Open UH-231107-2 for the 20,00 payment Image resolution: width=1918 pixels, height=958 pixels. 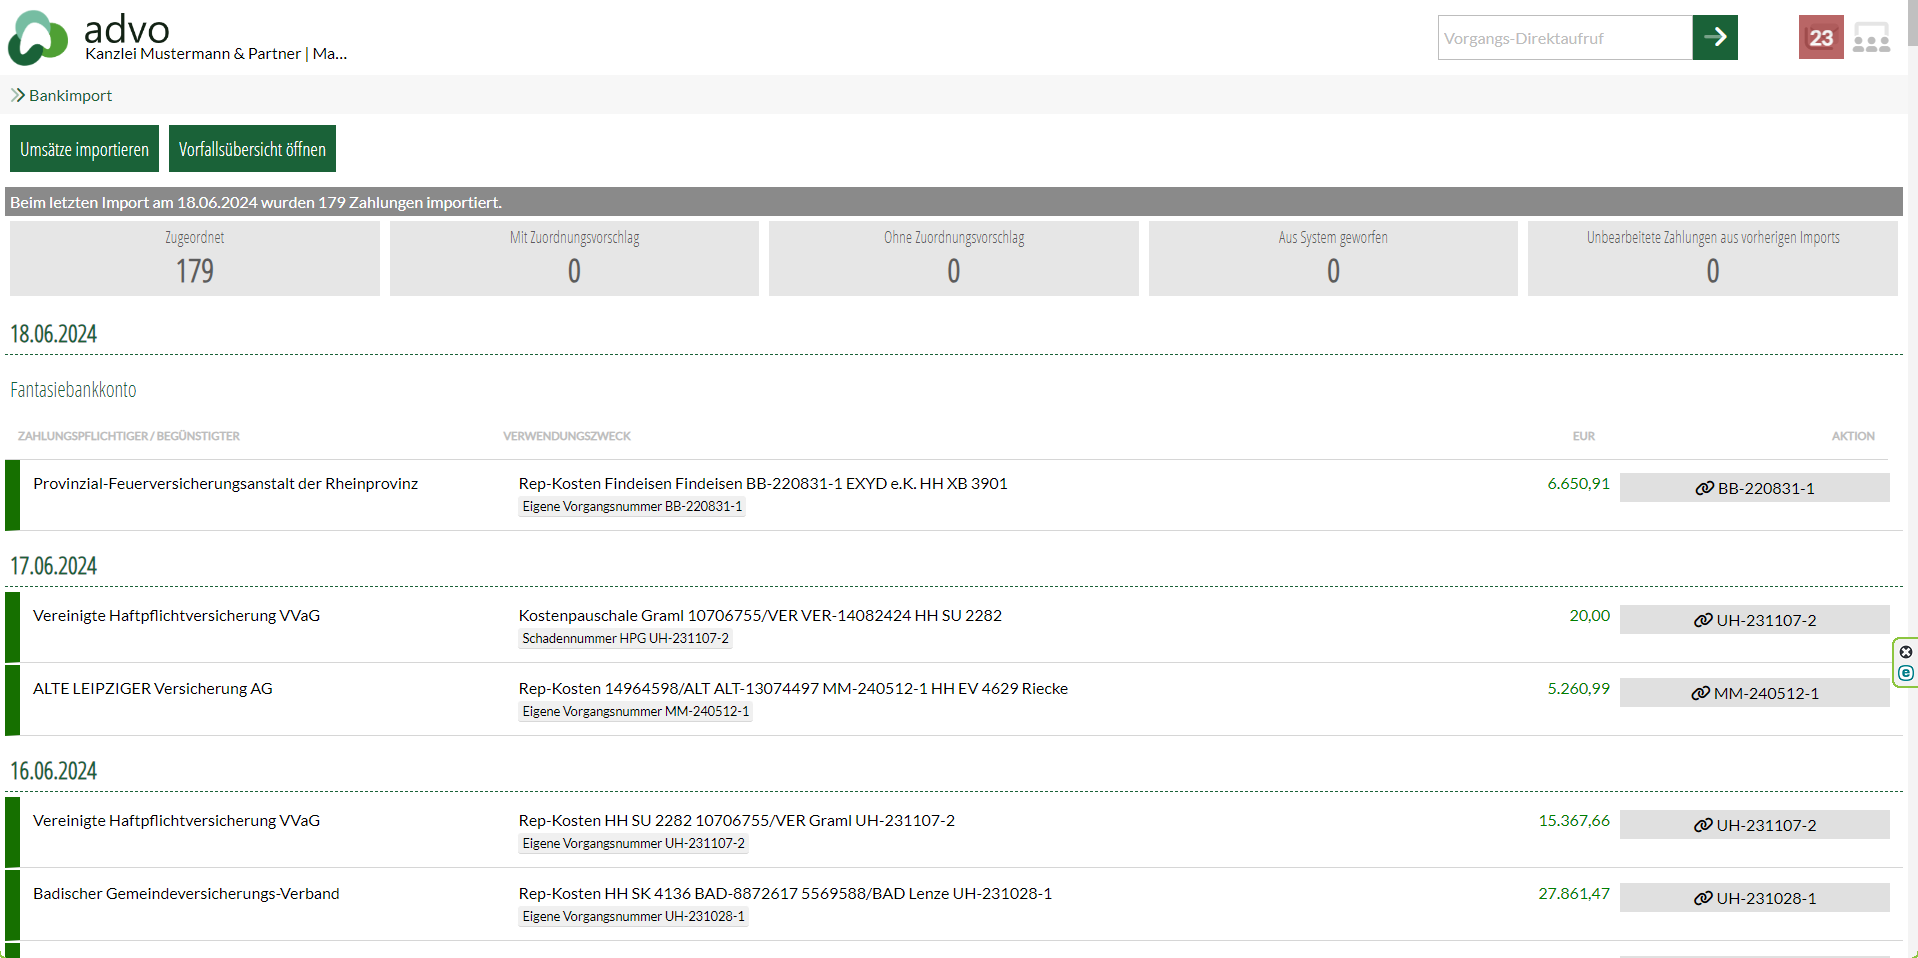tap(1754, 620)
